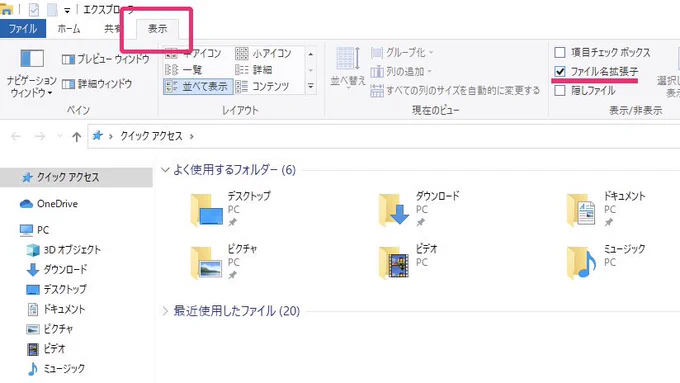Image resolution: width=680 pixels, height=383 pixels.
Task: Expand the layout gallery more options
Action: tap(311, 86)
